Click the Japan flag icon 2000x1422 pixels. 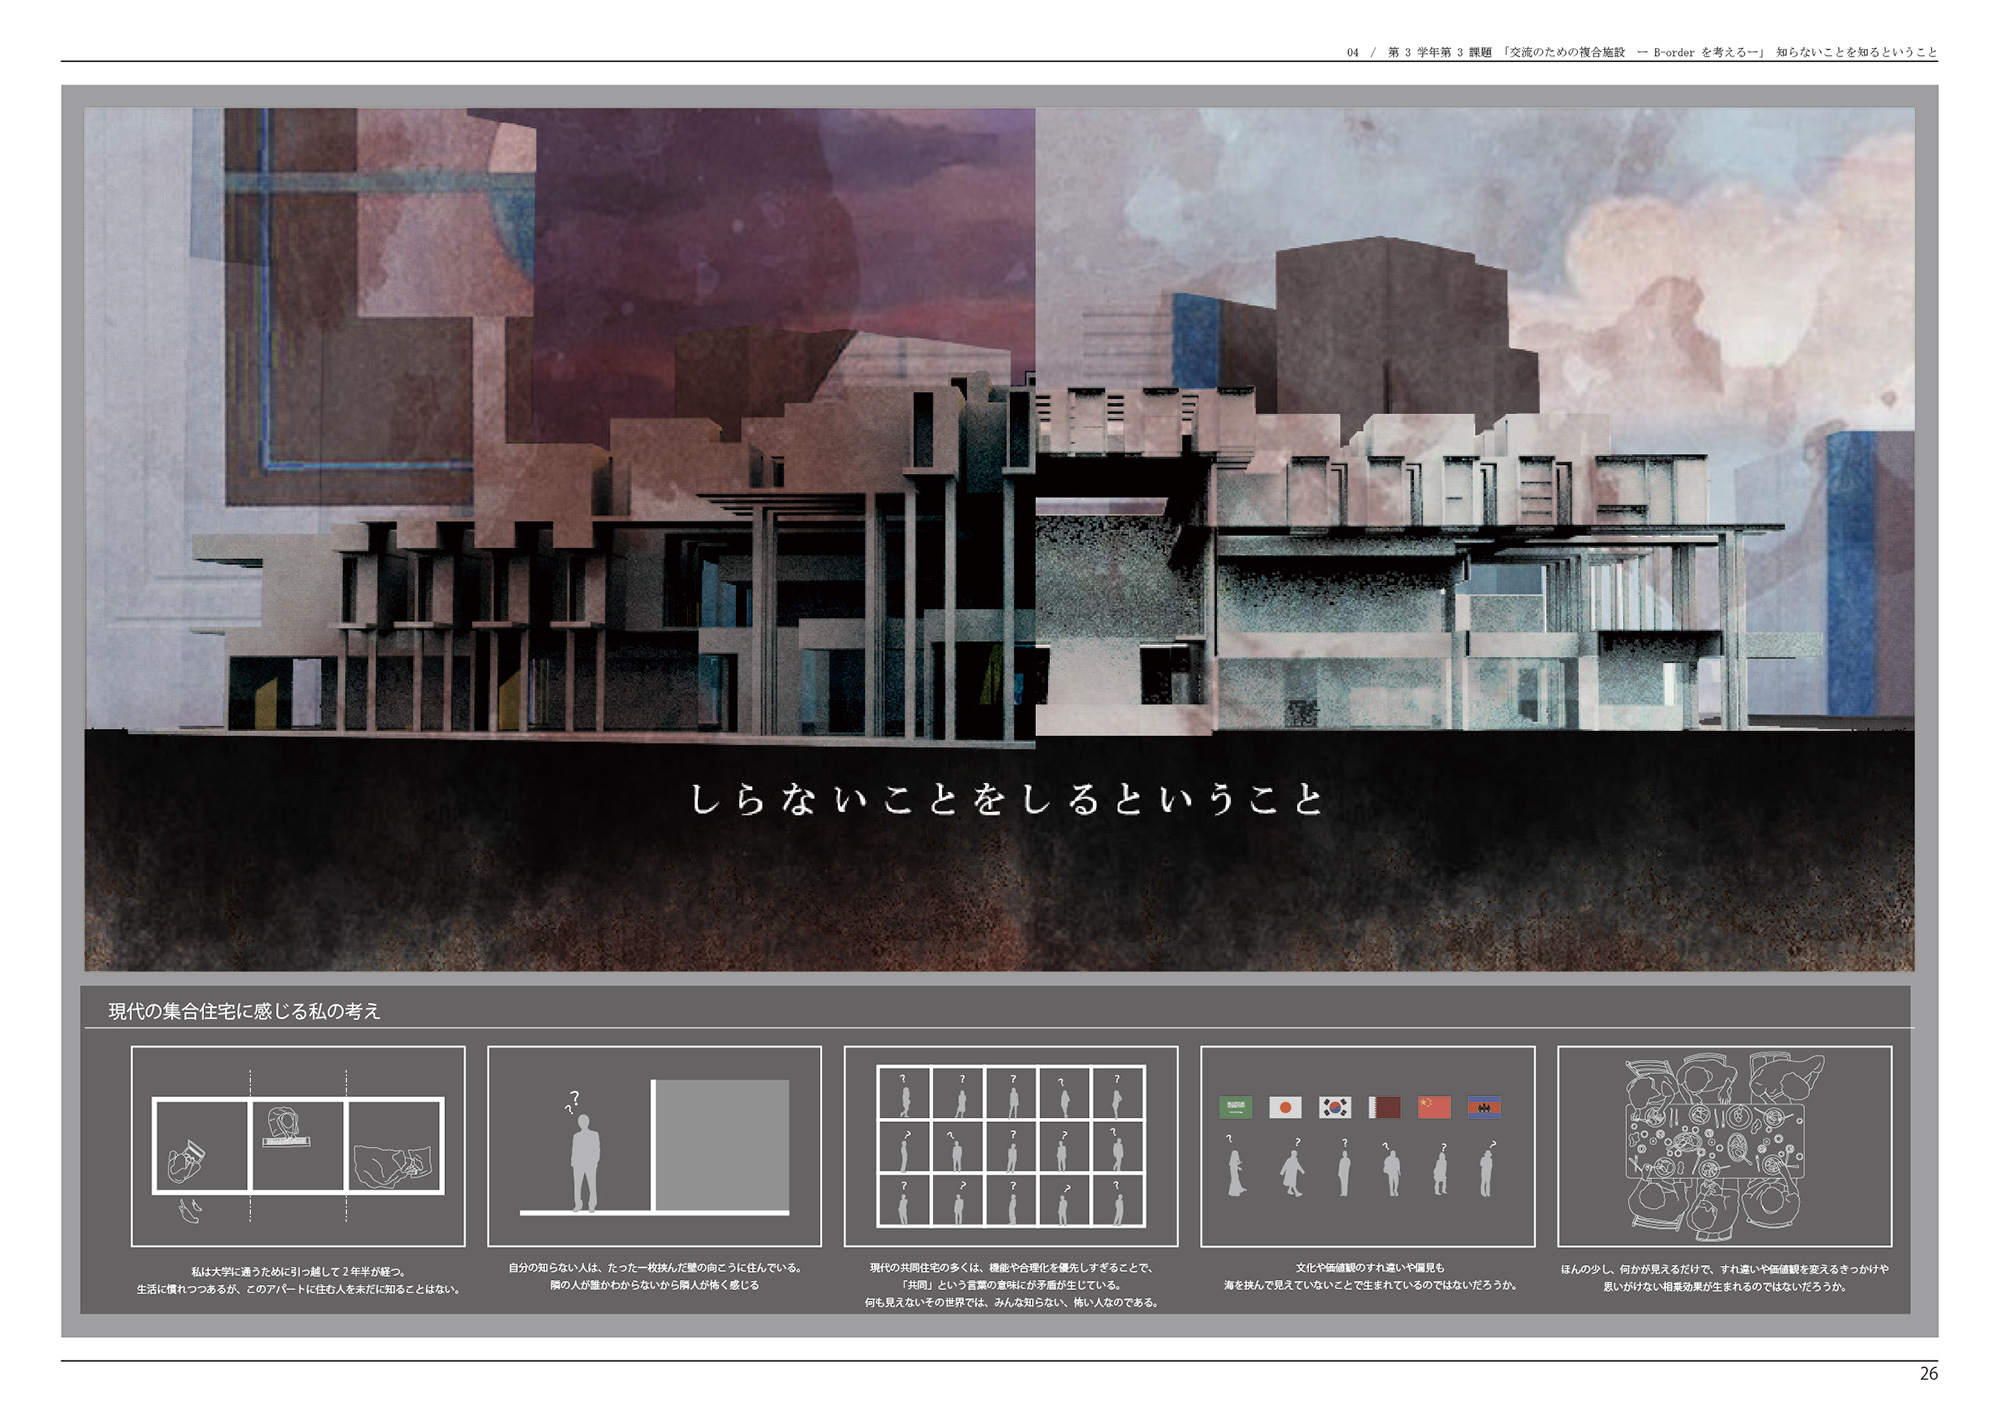pyautogui.click(x=1285, y=1107)
